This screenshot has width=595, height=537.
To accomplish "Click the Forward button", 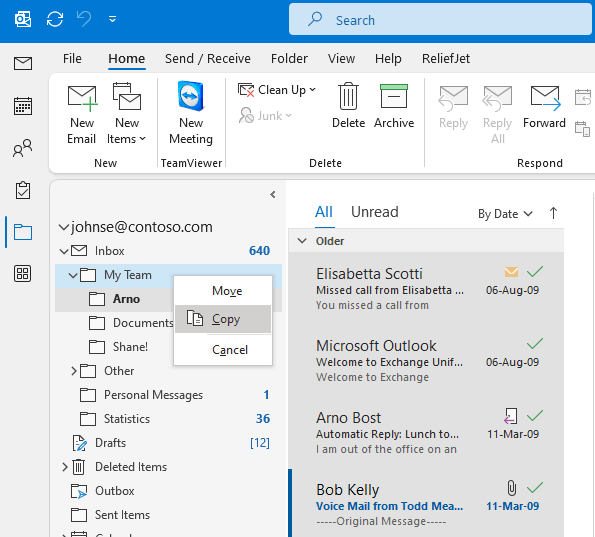I will [x=545, y=107].
